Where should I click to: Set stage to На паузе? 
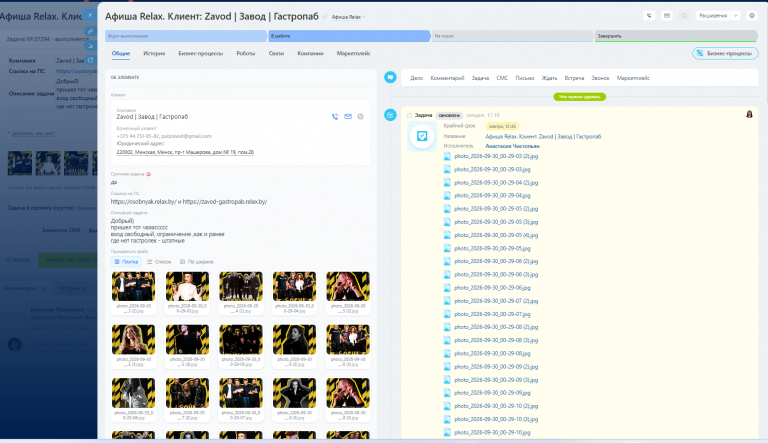[x=512, y=36]
